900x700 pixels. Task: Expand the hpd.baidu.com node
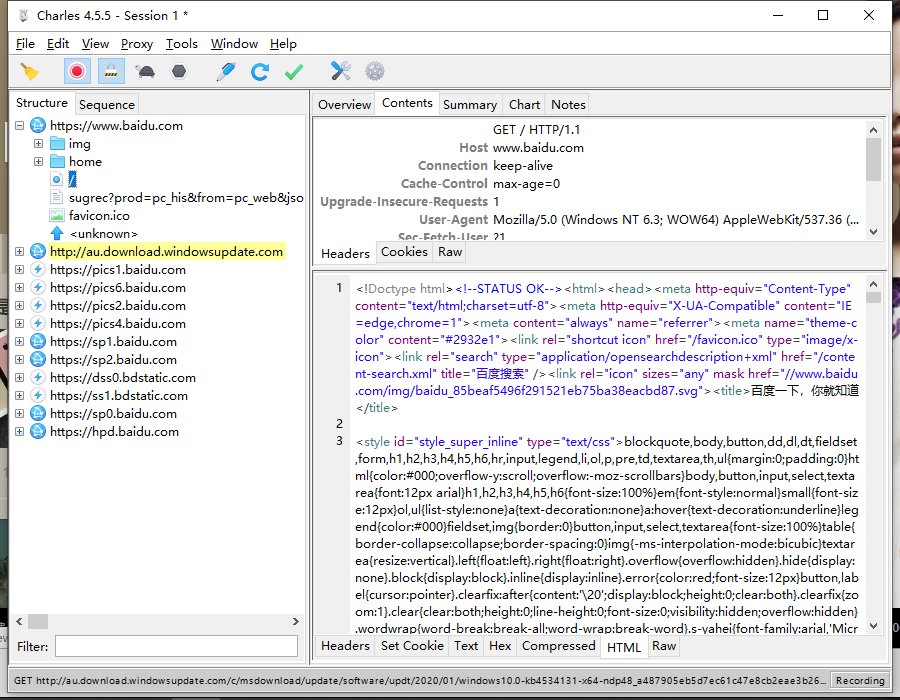20,431
